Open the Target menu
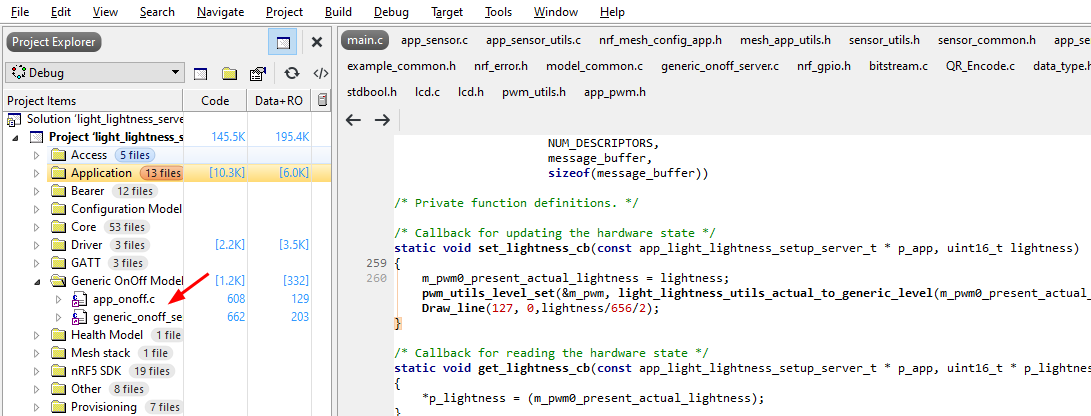This screenshot has width=1091, height=416. (x=447, y=12)
